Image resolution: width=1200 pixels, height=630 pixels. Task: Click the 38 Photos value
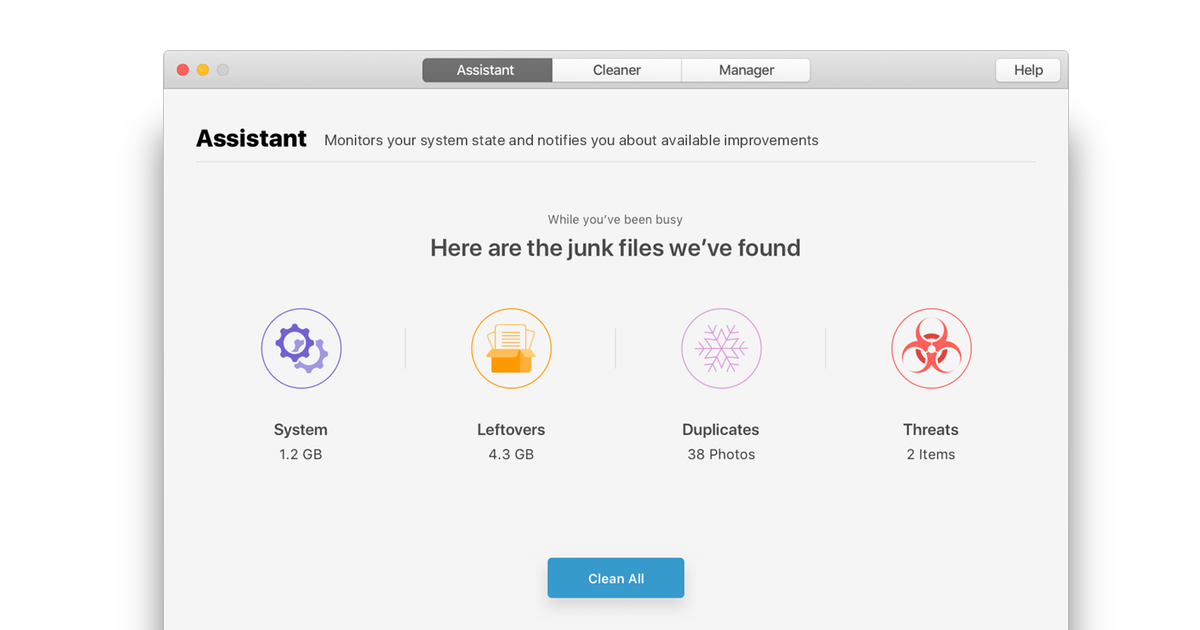[x=721, y=454]
